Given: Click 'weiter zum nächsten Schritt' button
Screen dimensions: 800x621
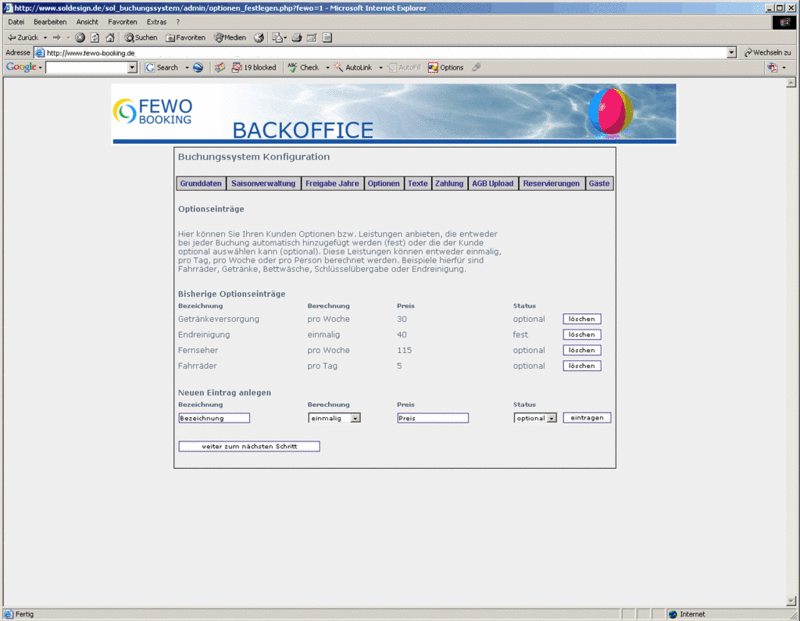Looking at the screenshot, I should click(x=249, y=446).
